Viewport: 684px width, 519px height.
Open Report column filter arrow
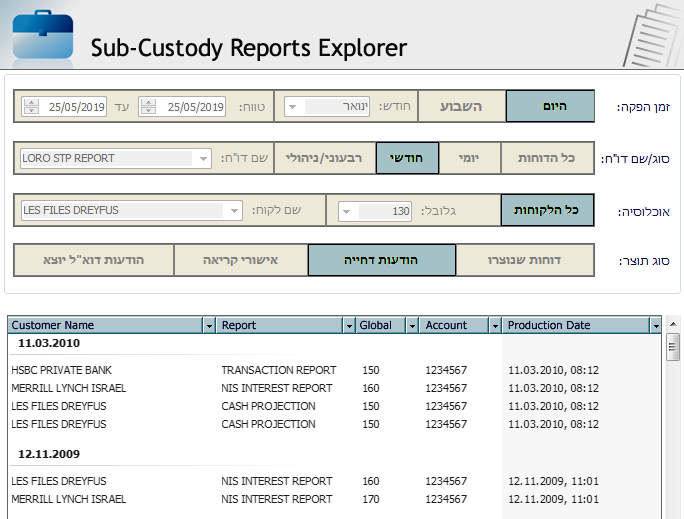coord(349,326)
